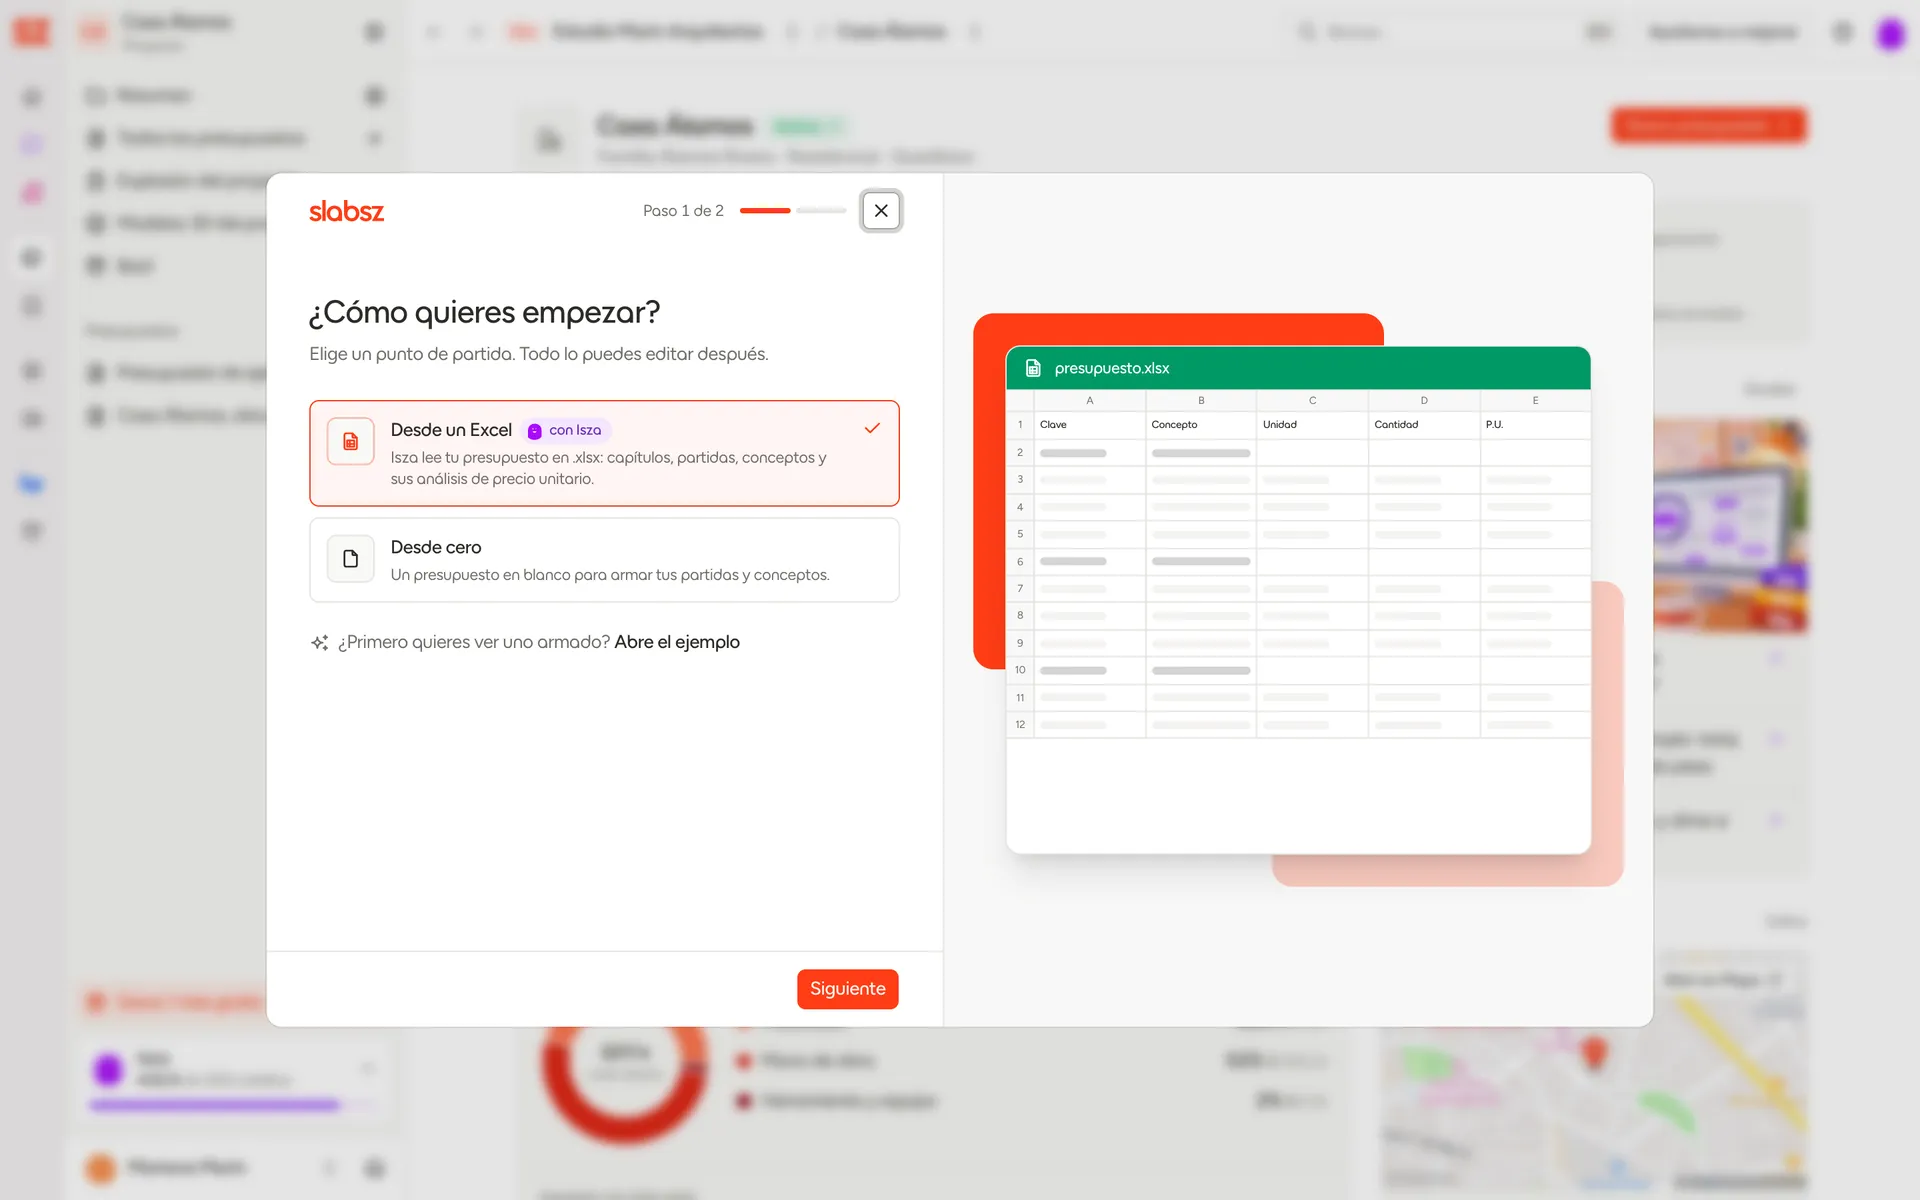
Task: Click the grey step-two progress segment
Action: point(821,211)
